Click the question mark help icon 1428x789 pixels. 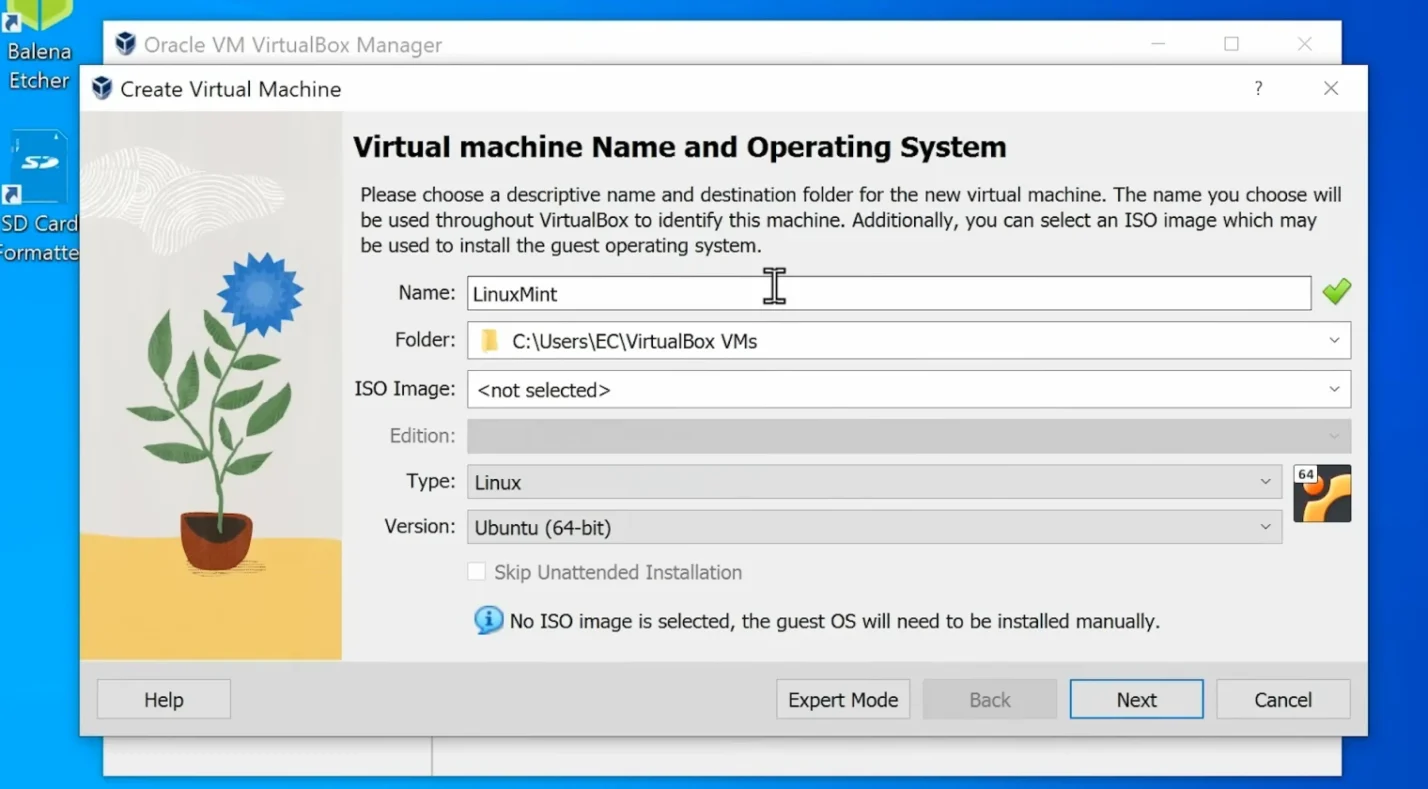pos(1258,88)
